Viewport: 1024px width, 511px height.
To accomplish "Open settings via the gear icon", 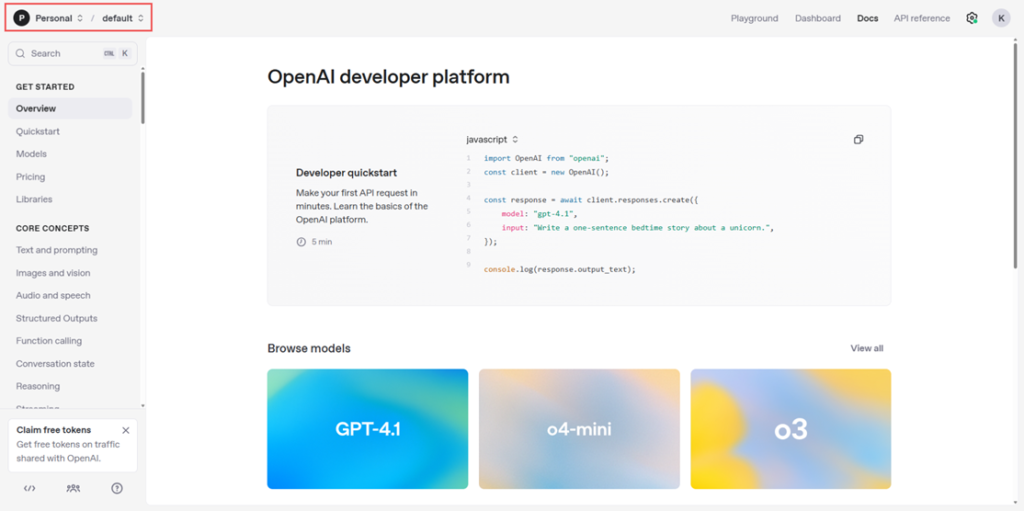I will coord(972,18).
